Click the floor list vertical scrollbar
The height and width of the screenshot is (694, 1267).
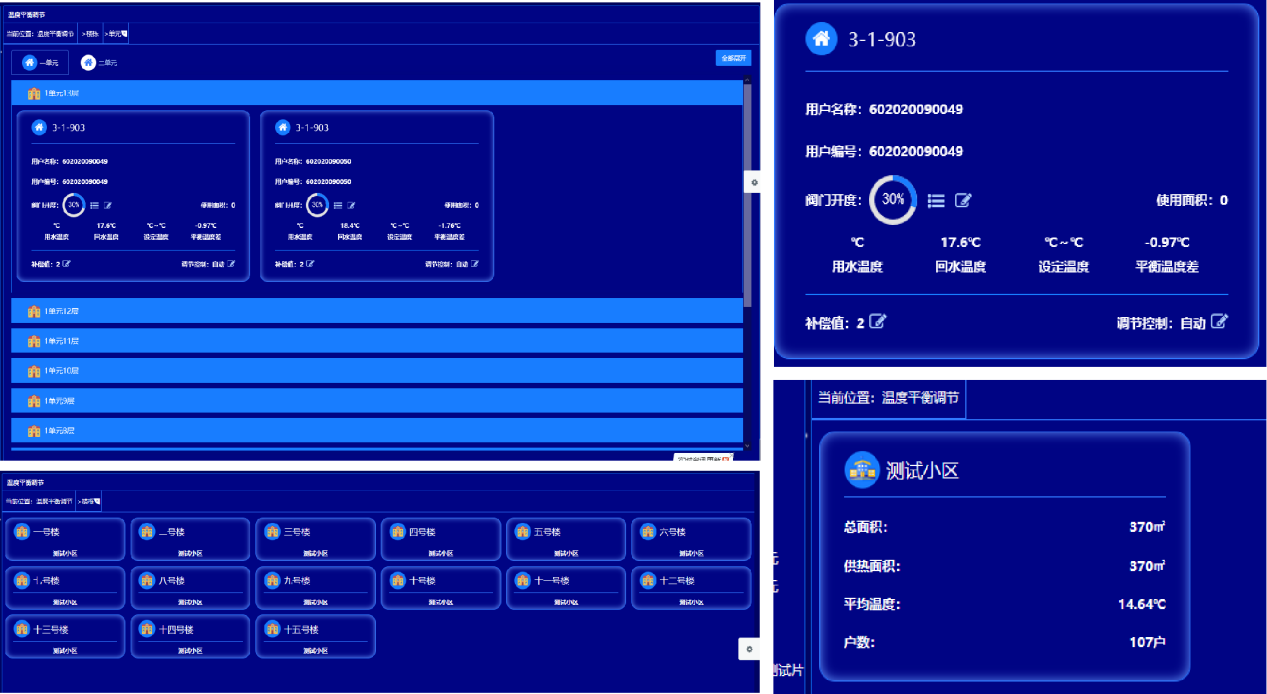[x=747, y=200]
